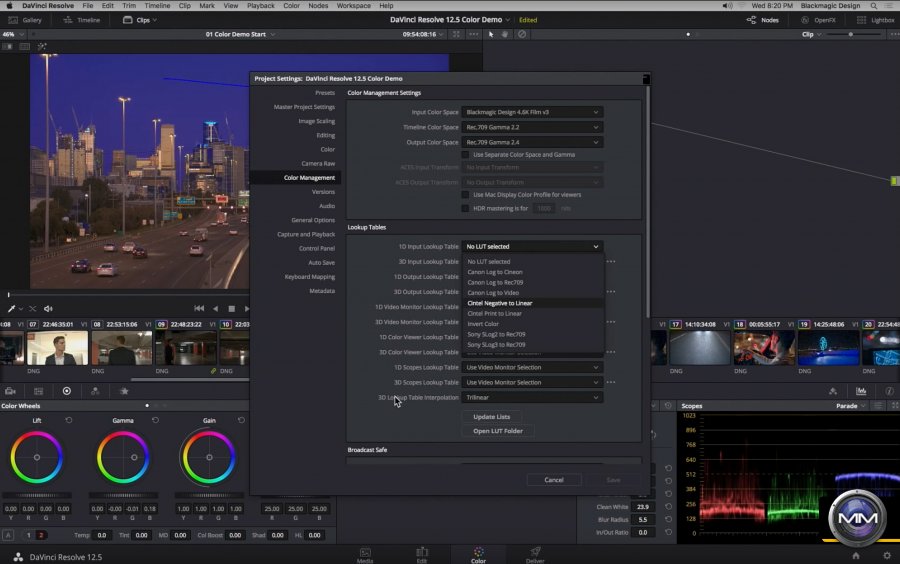Open the Input Color Space dropdown
Screen dimensions: 900x564
pyautogui.click(x=532, y=112)
